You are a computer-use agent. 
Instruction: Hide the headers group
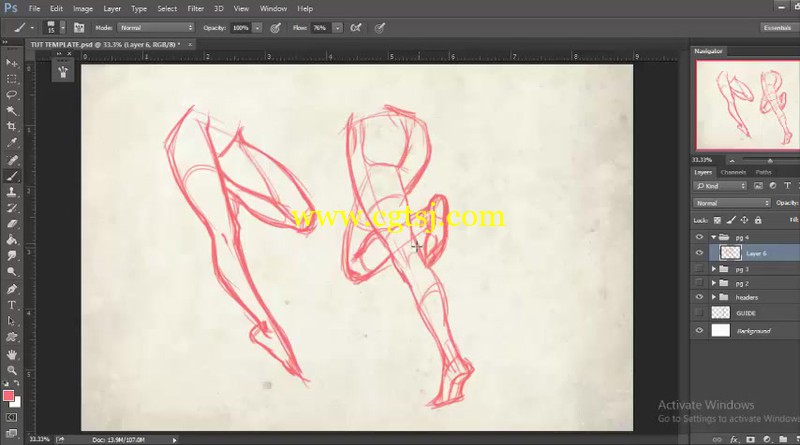pyautogui.click(x=699, y=296)
